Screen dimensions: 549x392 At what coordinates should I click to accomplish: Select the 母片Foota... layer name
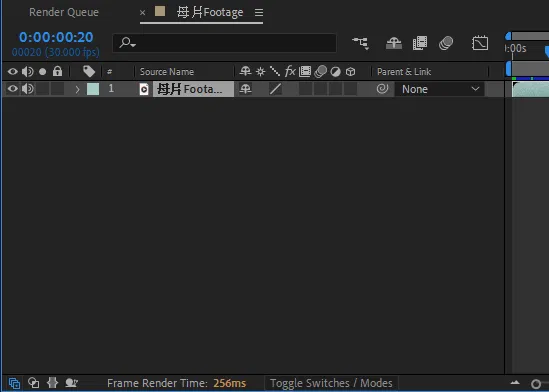193,89
